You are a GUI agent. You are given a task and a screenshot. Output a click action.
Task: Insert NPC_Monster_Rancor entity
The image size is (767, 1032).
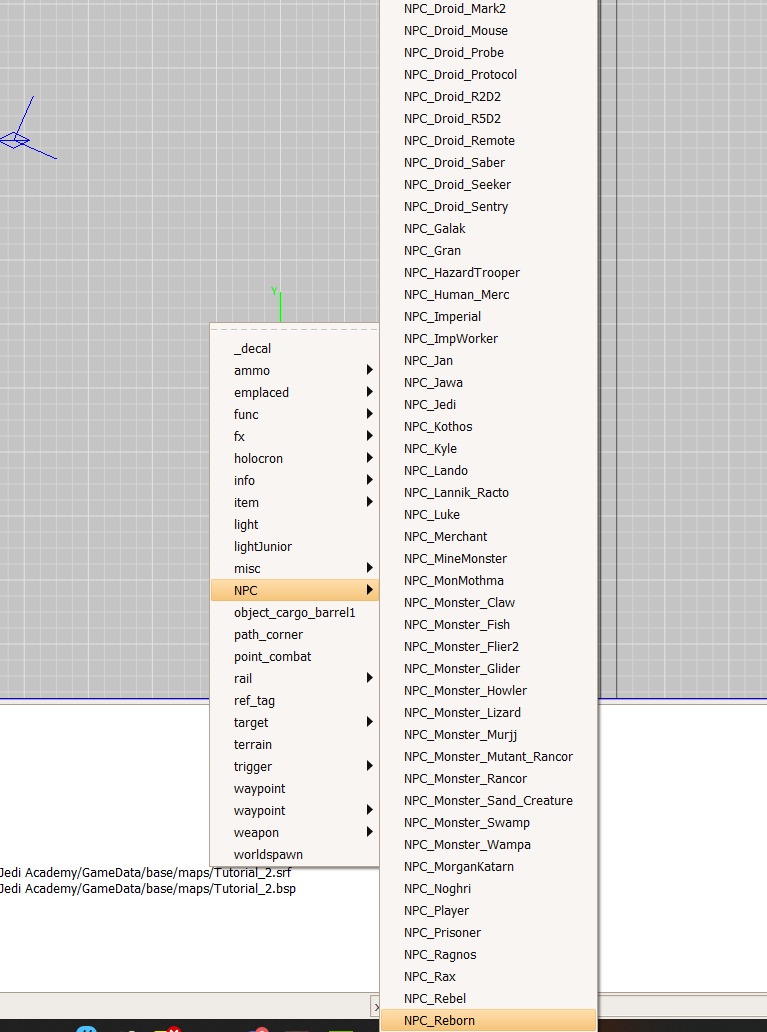489,779
